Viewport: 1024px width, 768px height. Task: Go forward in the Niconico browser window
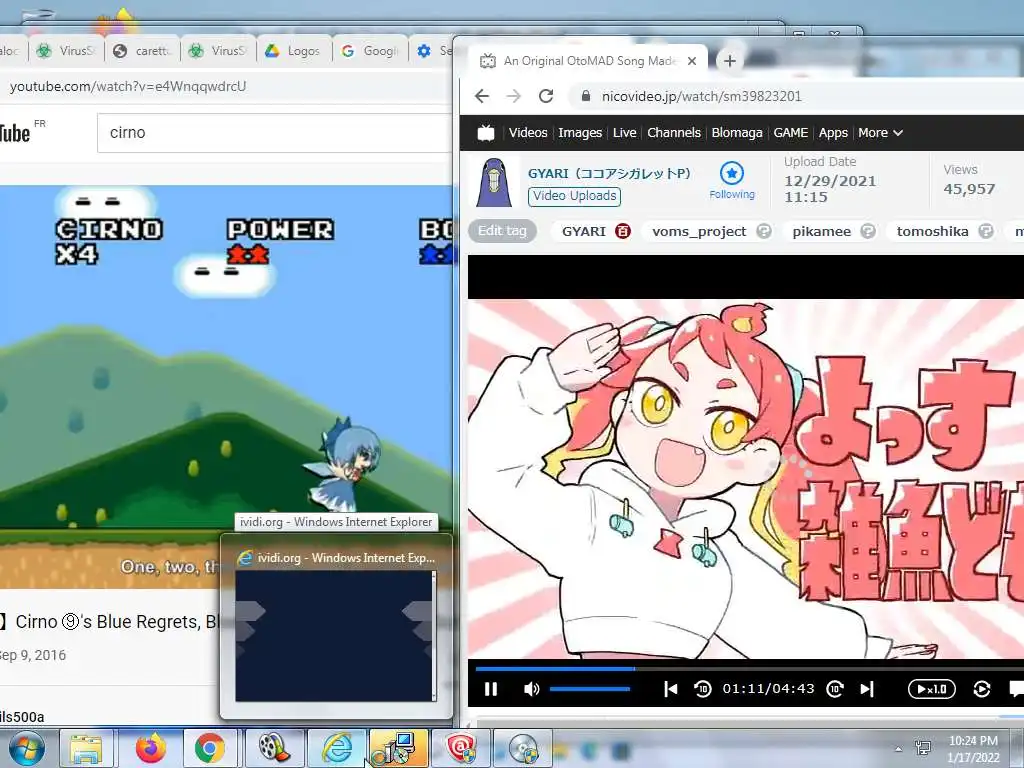coord(514,96)
